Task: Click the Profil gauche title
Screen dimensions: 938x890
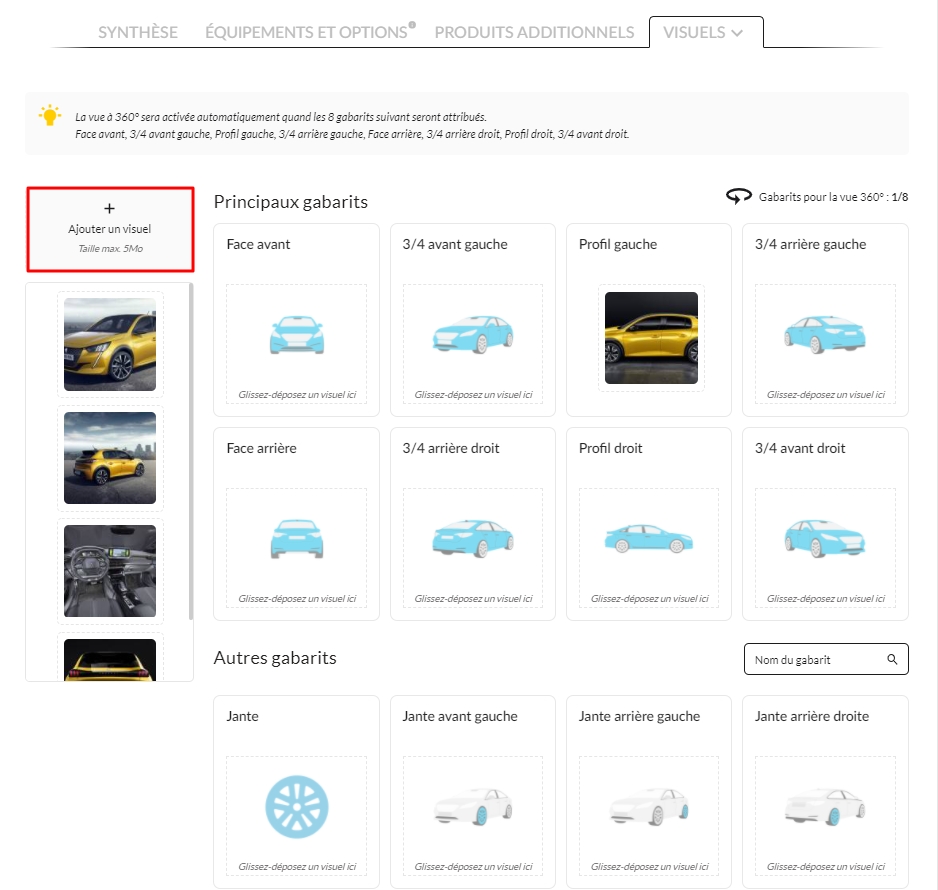Action: point(618,244)
